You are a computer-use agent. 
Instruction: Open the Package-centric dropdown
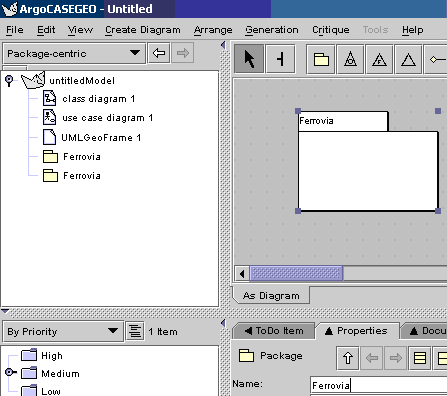click(74, 53)
